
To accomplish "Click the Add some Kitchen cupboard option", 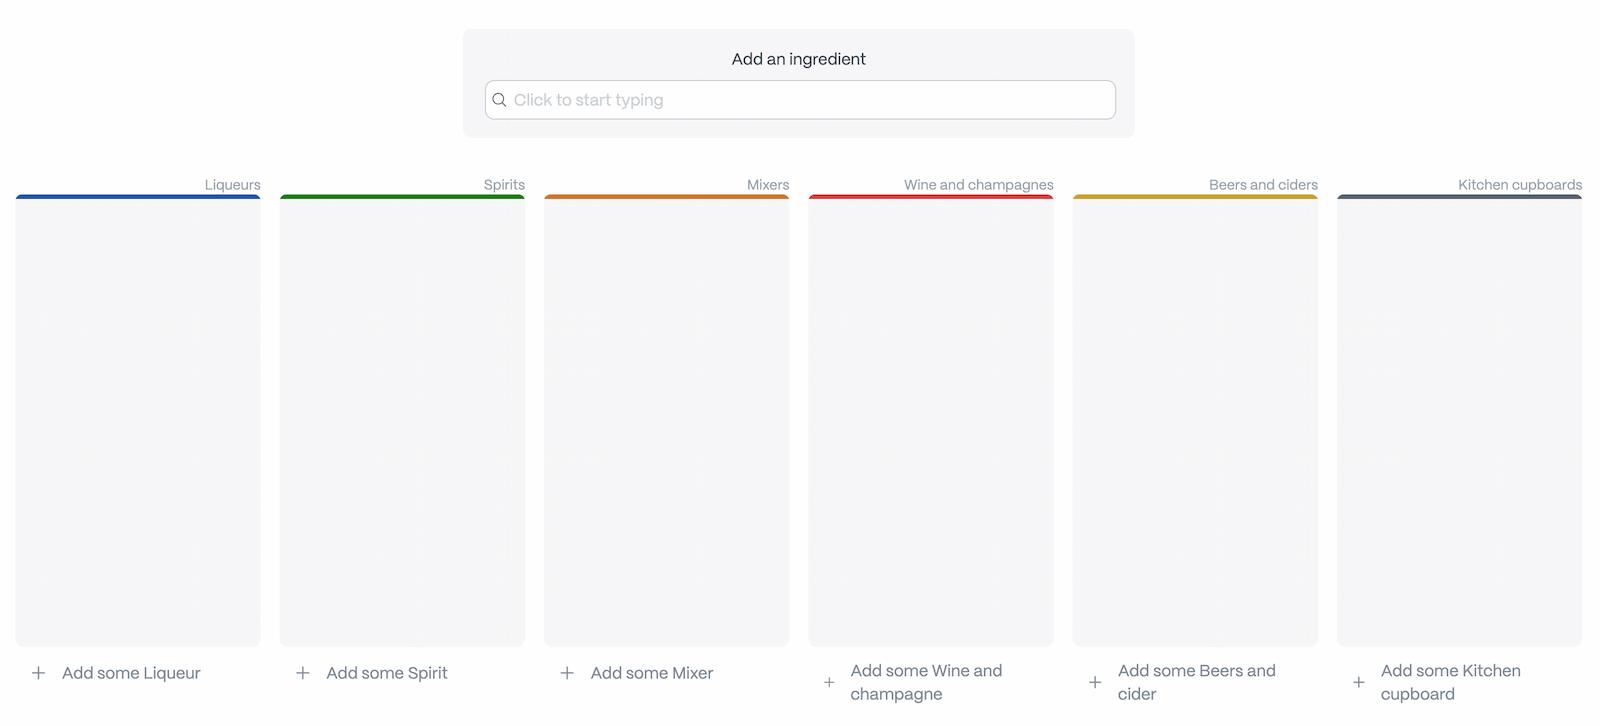I will tap(1449, 682).
